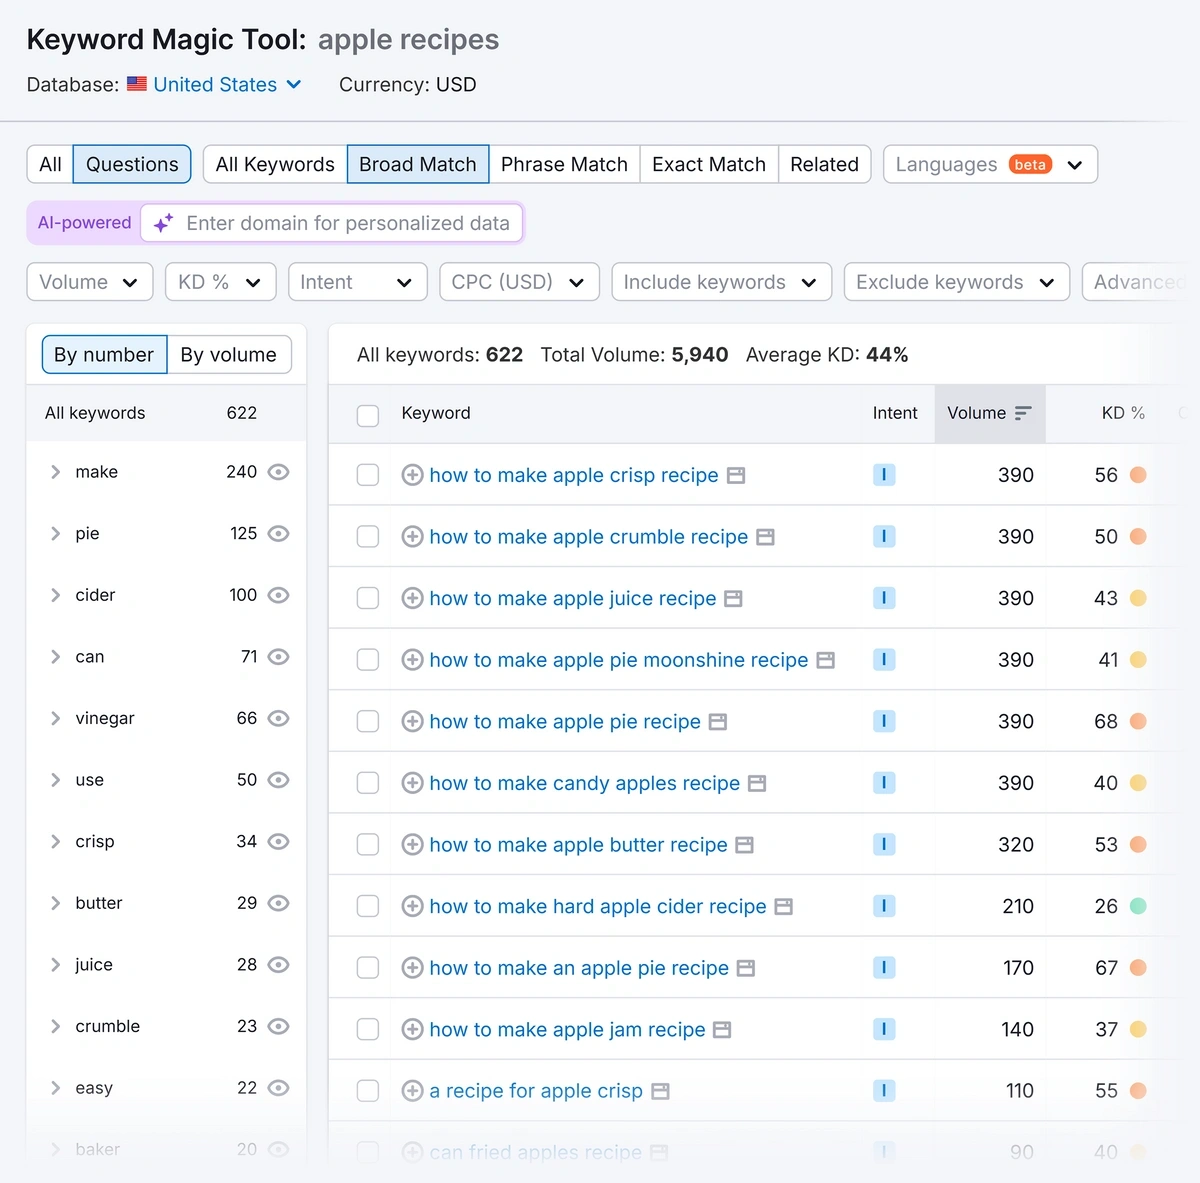Open SERP icon for apple crumble recipe row

(765, 537)
